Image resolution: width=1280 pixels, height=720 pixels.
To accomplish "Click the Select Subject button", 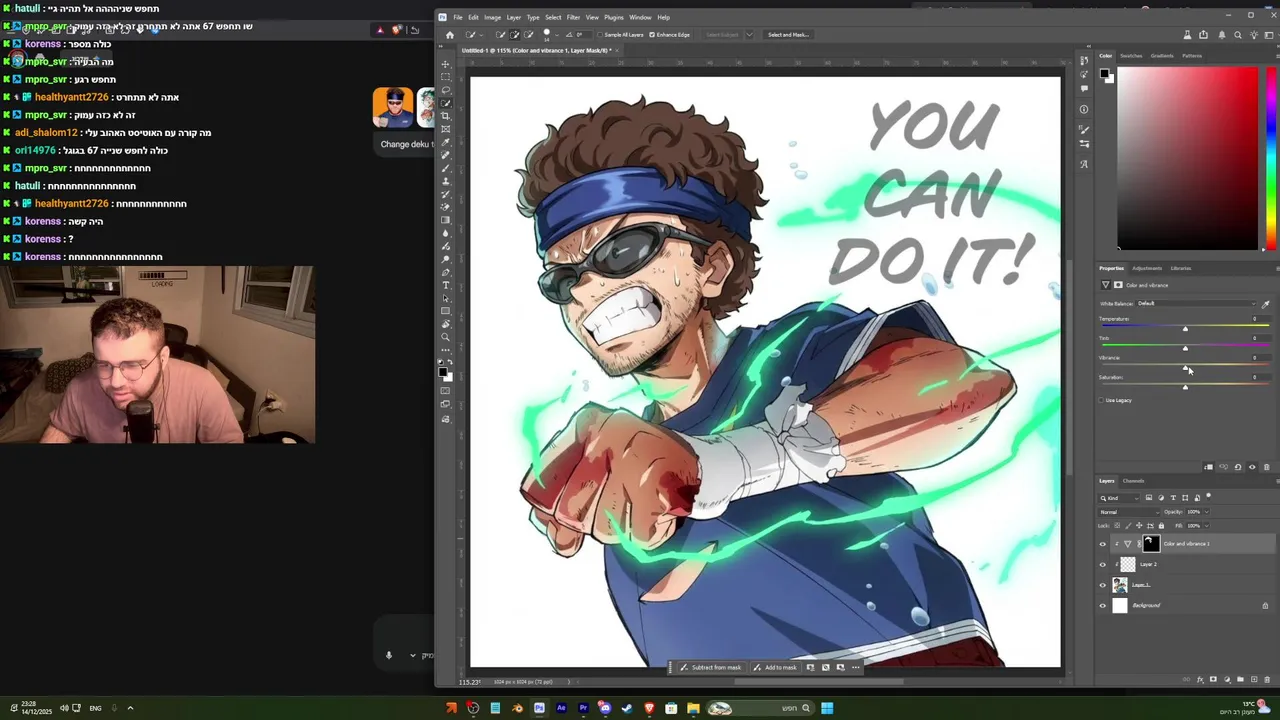I will click(722, 35).
